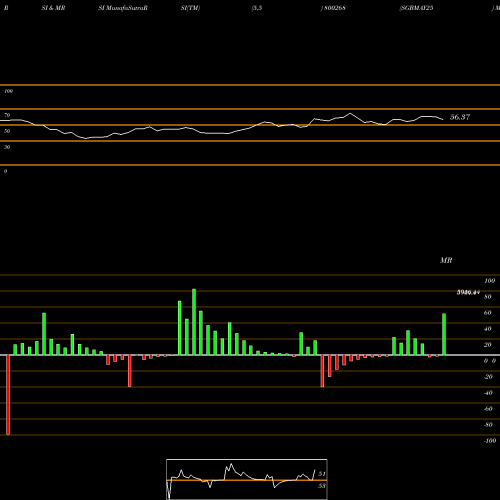The height and width of the screenshot is (500, 500).
Task: Click the MR label above lower chart
Action: pos(446,260)
